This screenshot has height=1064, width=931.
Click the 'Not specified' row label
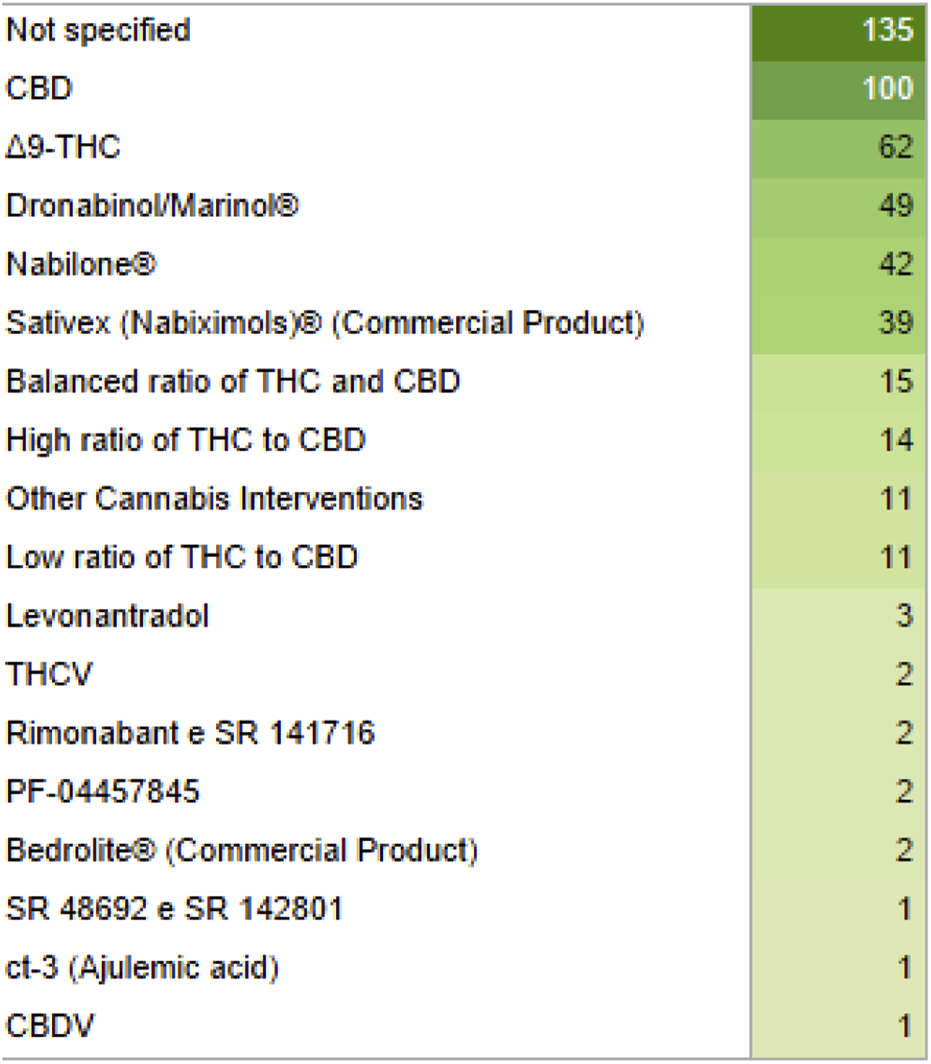[98, 30]
